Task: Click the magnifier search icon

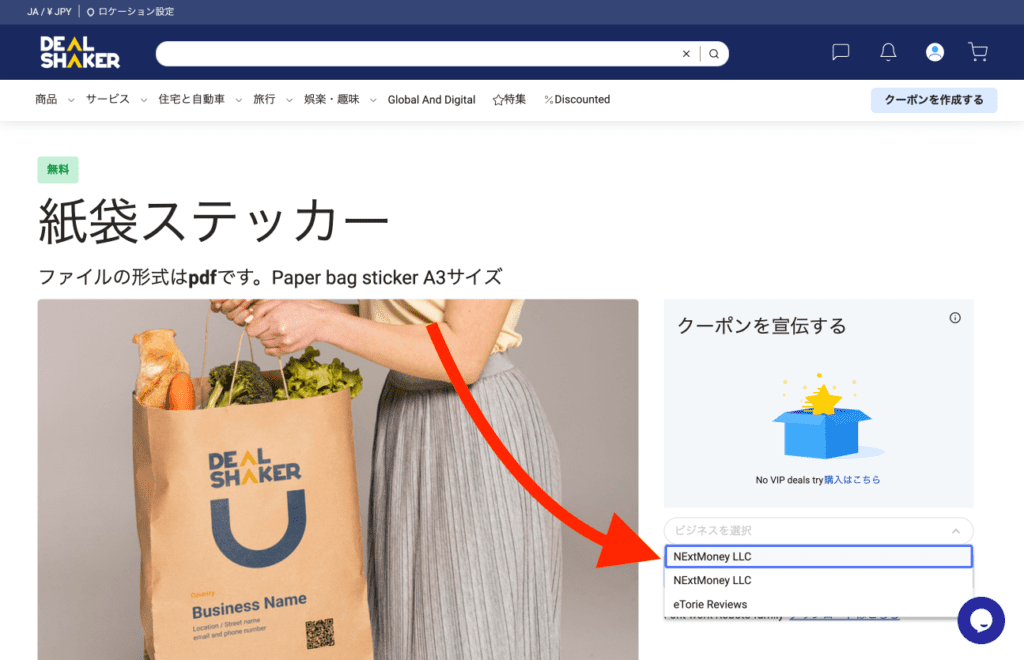Action: pos(714,54)
